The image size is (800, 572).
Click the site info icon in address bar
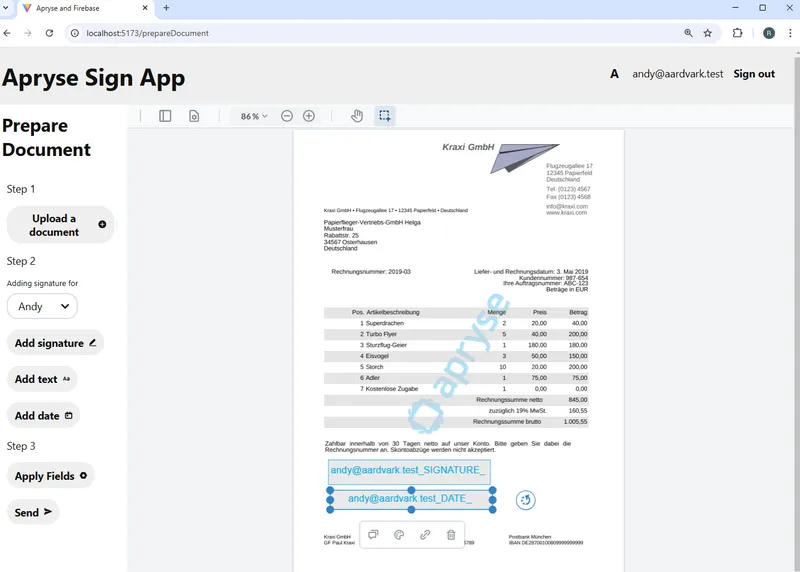click(75, 33)
